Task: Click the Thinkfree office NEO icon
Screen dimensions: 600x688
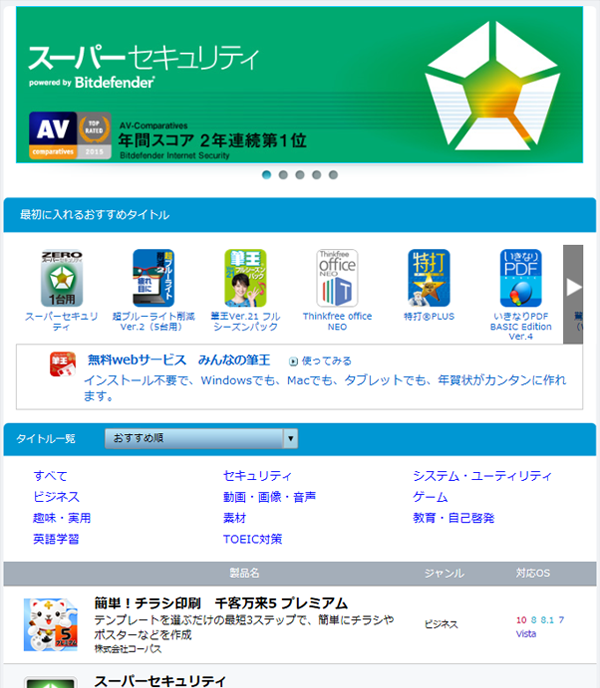Action: click(337, 278)
